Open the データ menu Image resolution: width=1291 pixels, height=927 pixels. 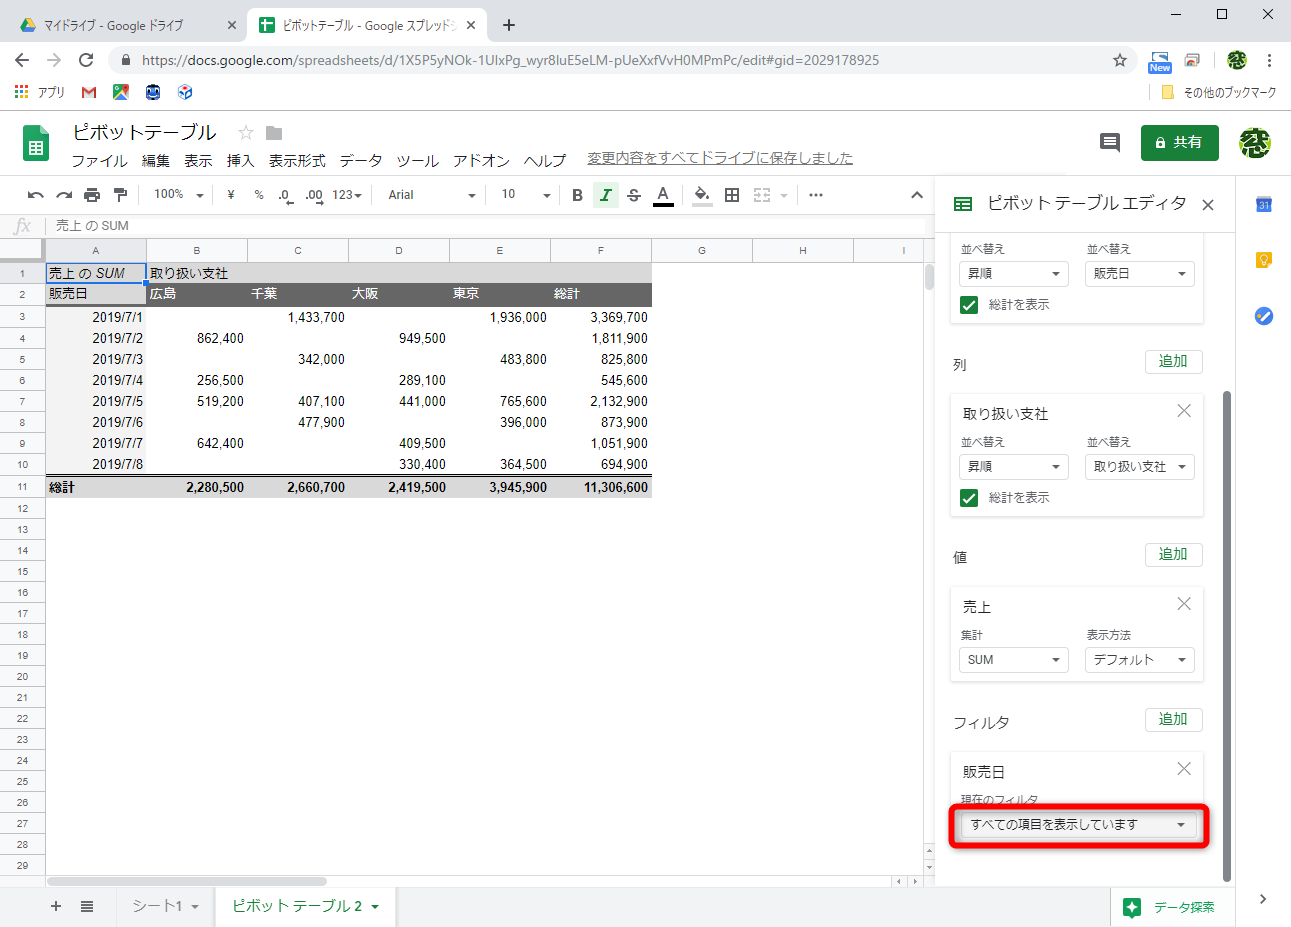[360, 159]
